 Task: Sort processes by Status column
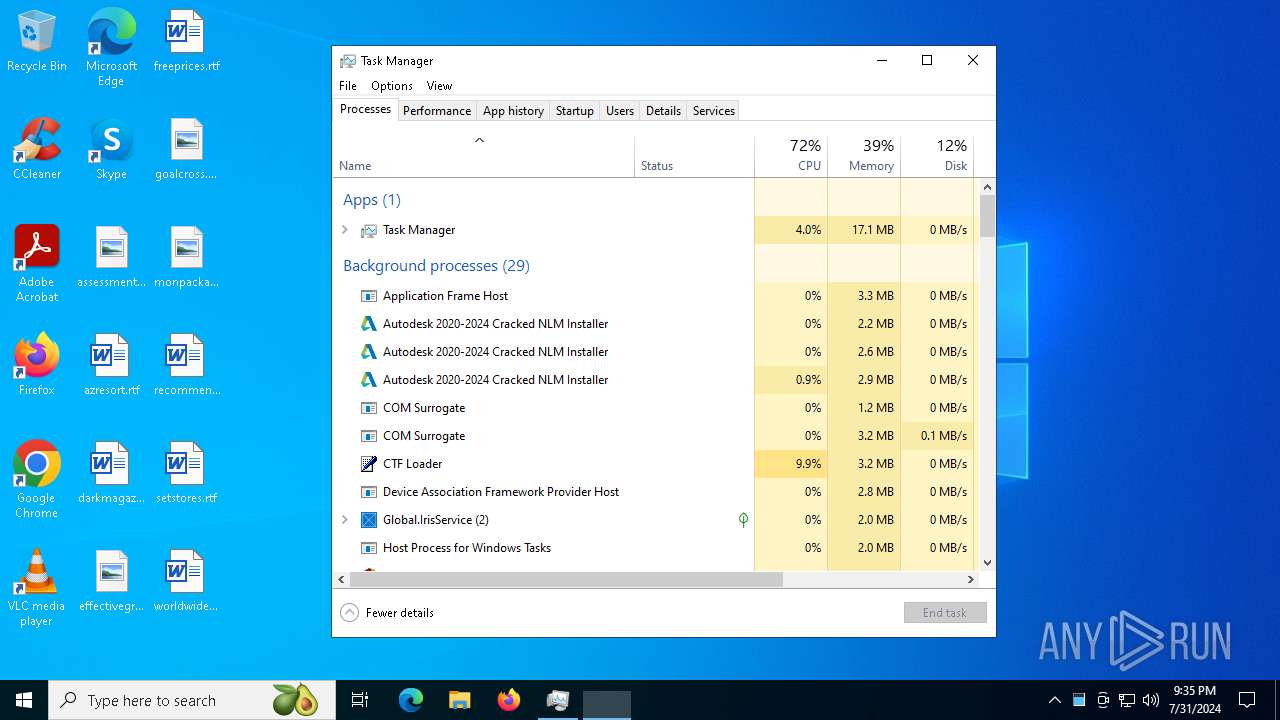[x=694, y=156]
